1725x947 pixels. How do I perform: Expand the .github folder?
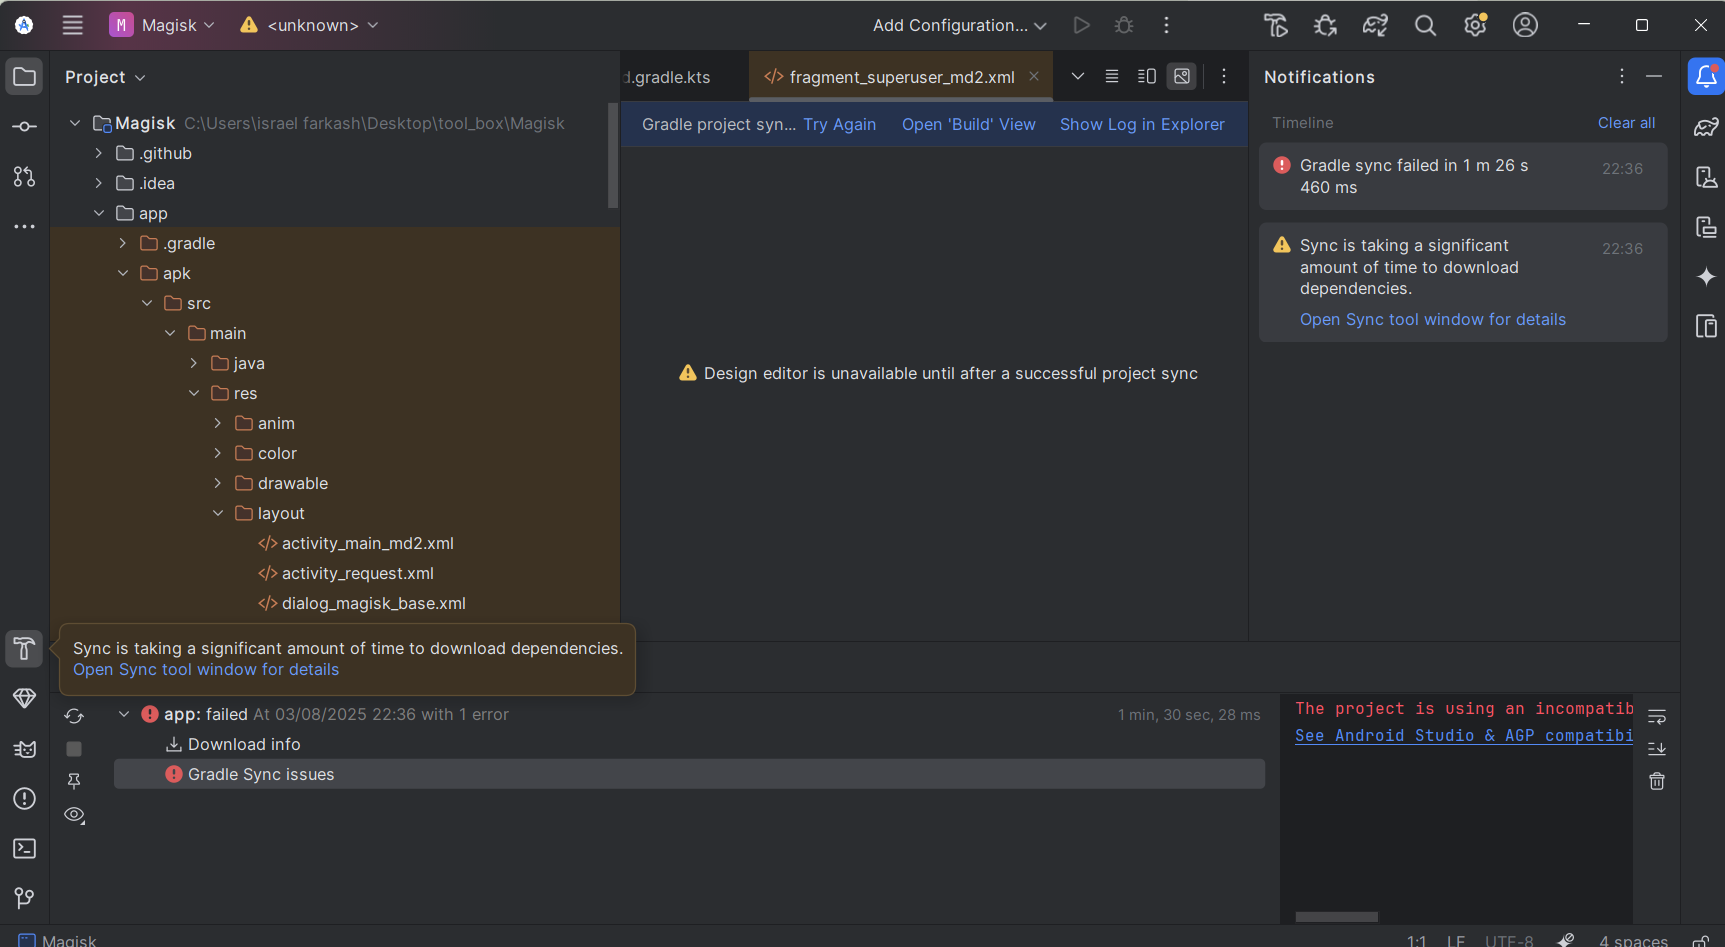click(x=99, y=153)
